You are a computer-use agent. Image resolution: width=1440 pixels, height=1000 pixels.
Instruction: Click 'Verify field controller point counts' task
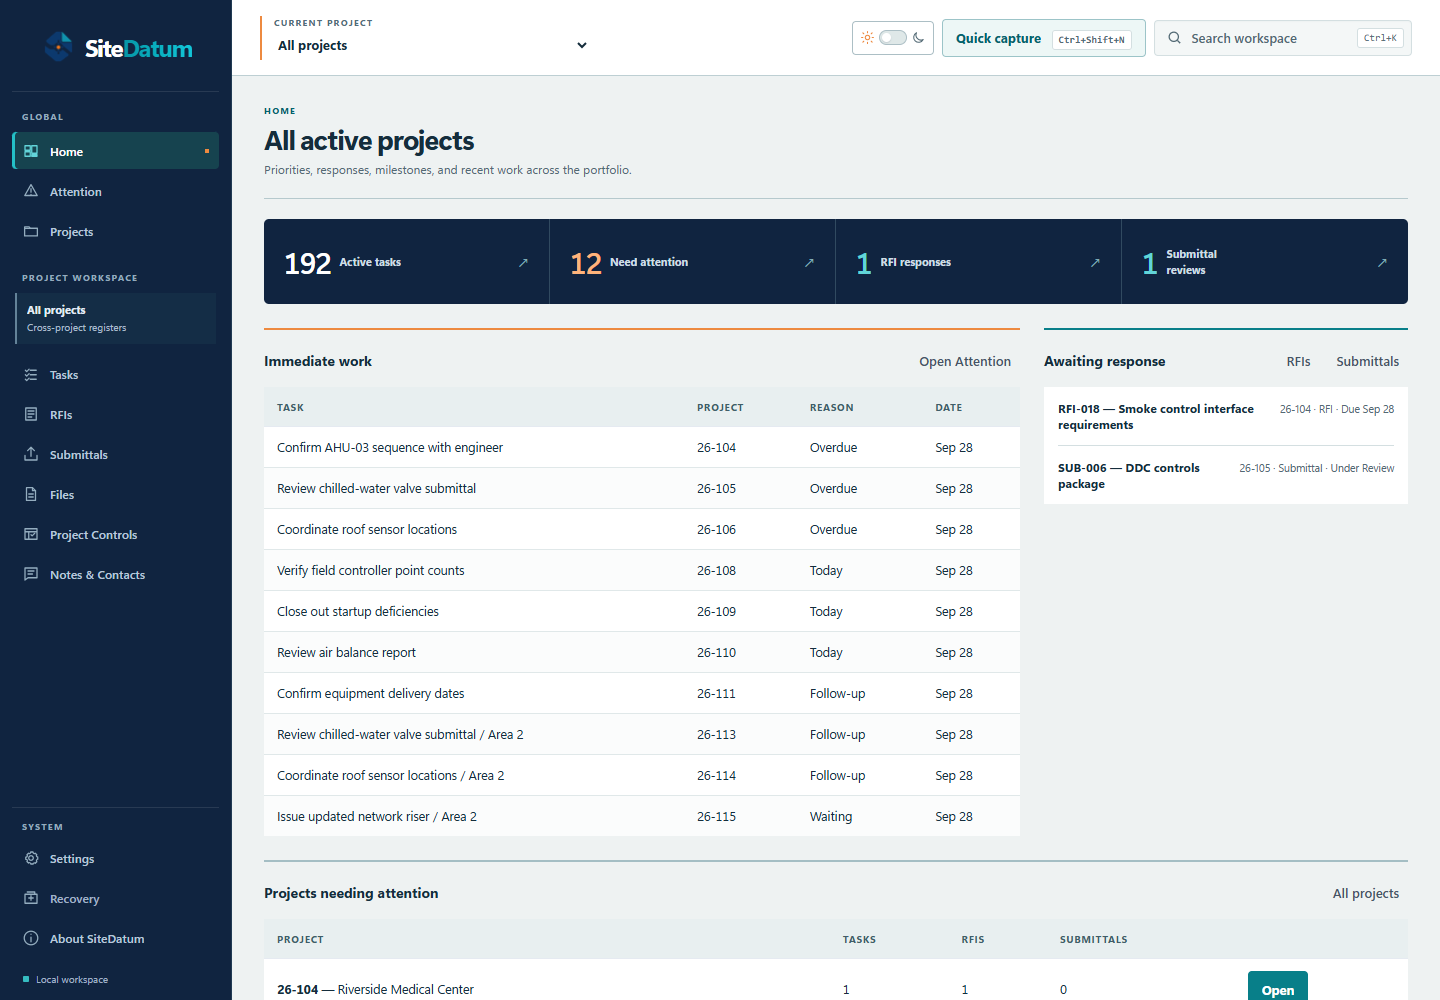click(x=370, y=570)
